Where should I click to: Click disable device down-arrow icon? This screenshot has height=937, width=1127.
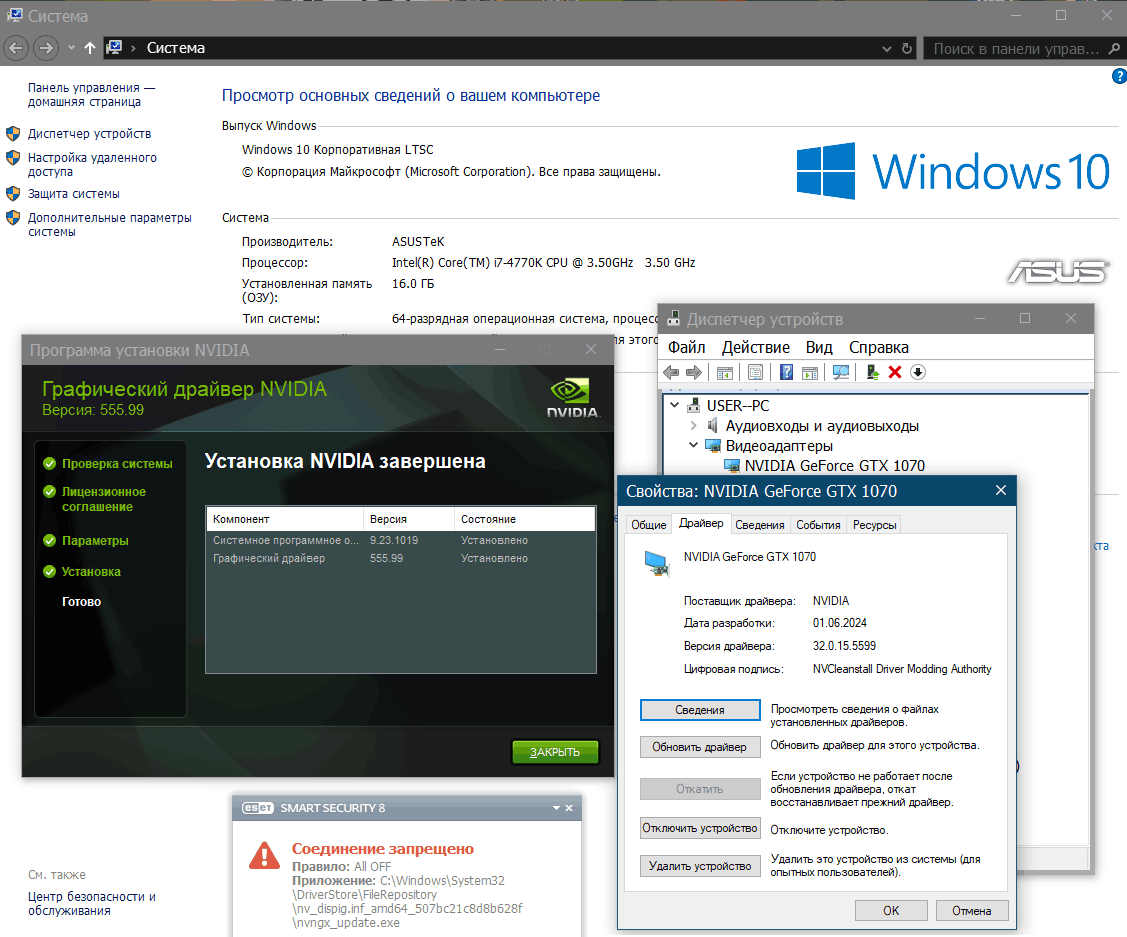tap(918, 372)
